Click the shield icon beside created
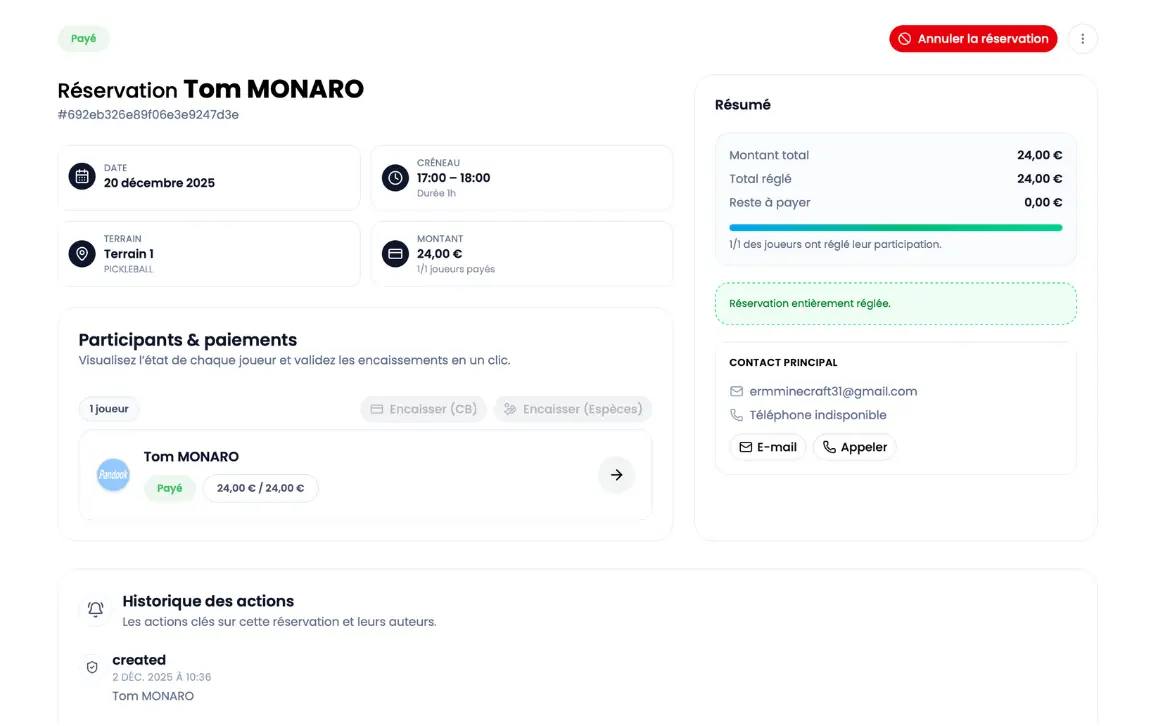Screen dimensions: 1157x726 coord(92,667)
